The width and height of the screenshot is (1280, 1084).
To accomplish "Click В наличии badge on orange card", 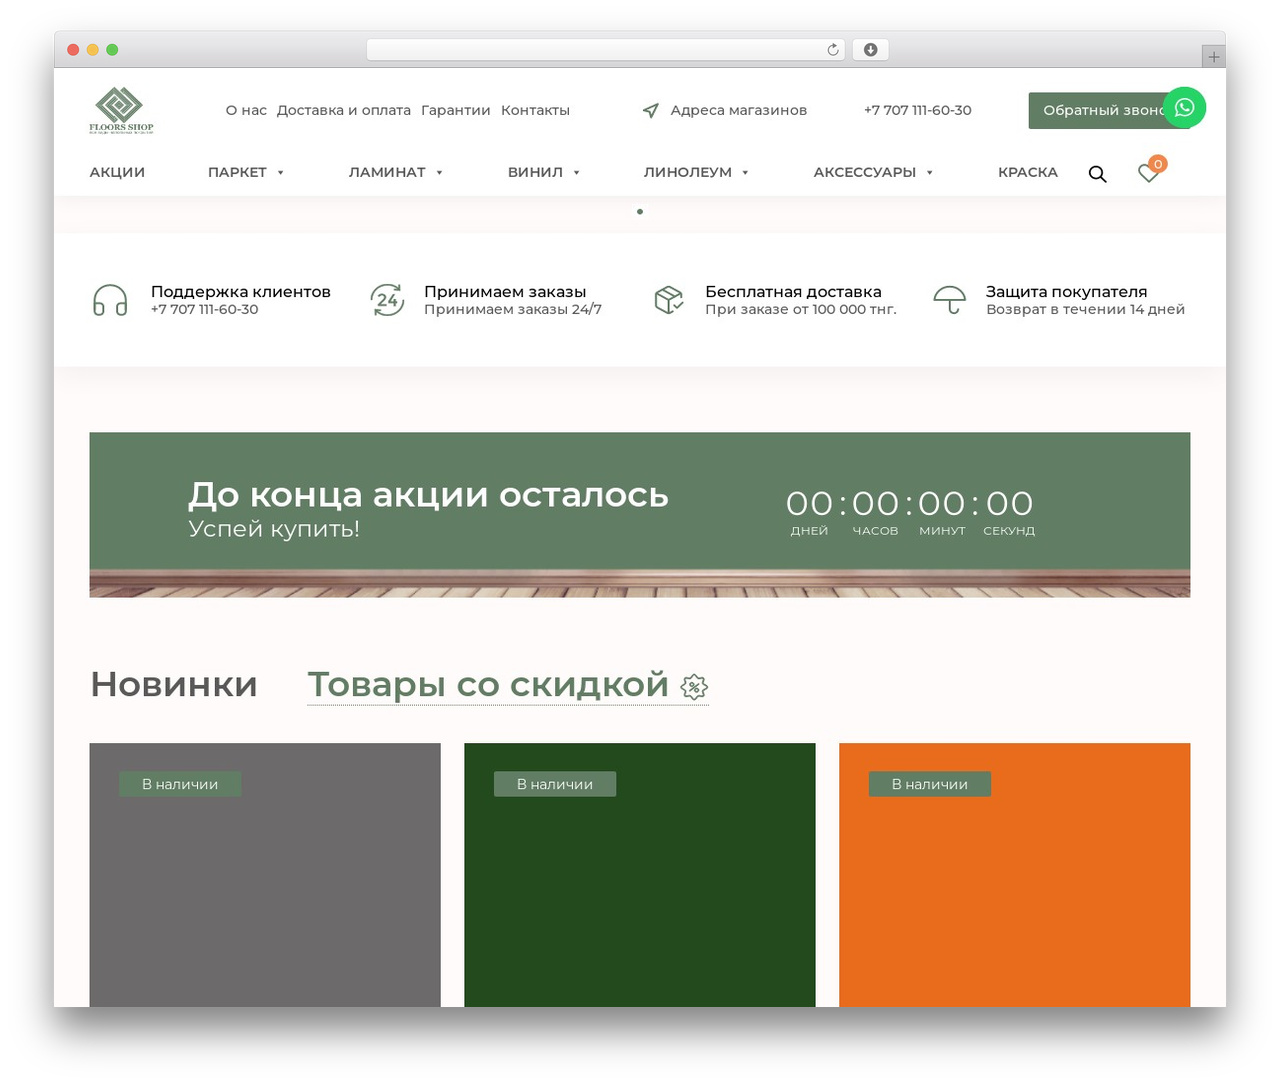I will [x=930, y=784].
